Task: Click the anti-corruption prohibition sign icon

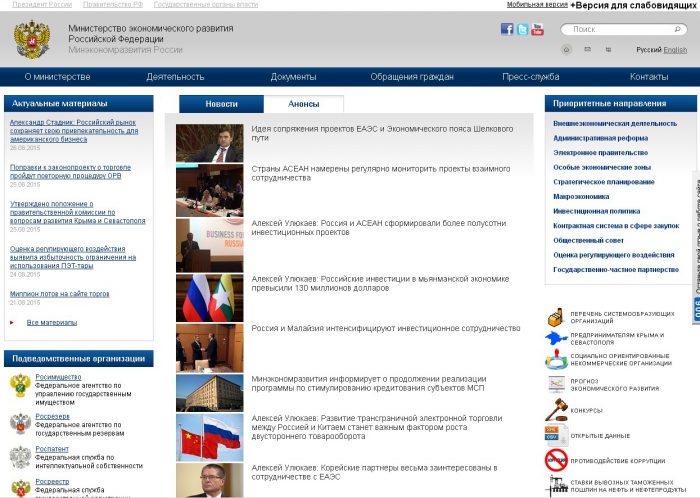Action: click(x=556, y=461)
